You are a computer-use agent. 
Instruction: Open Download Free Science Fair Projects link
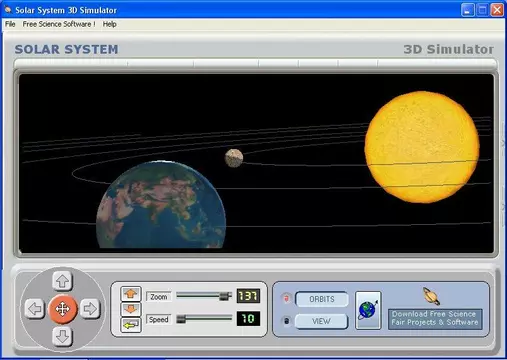pyautogui.click(x=435, y=318)
